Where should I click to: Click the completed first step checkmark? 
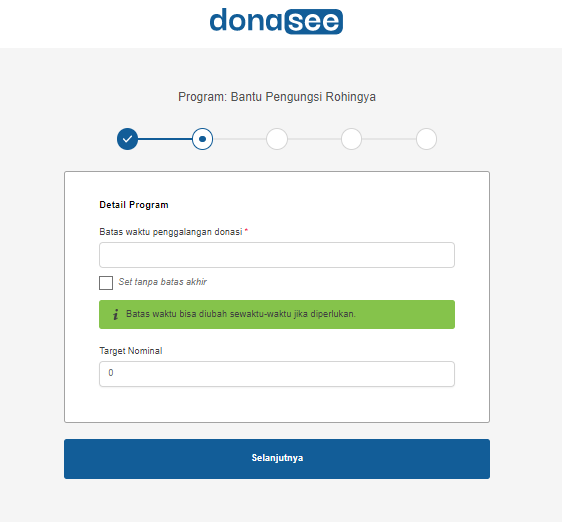(x=128, y=139)
